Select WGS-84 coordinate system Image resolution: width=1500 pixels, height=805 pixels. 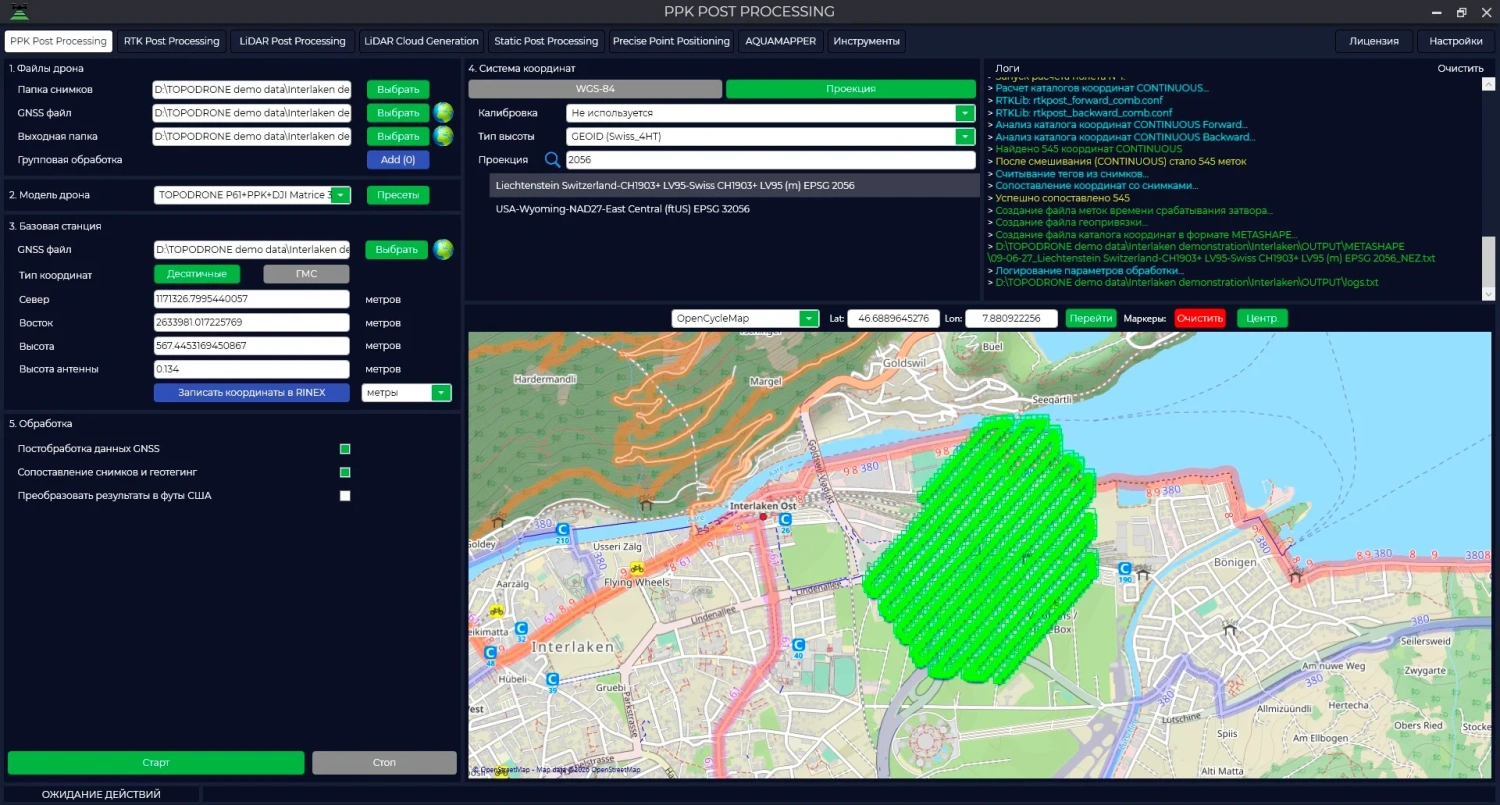[595, 89]
